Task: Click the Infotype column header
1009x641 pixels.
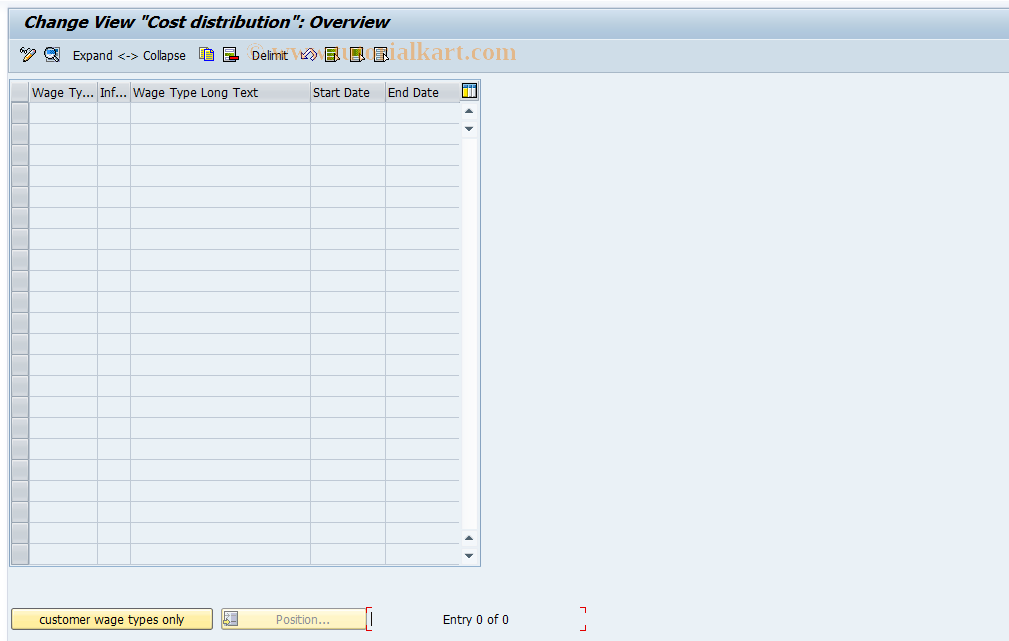Action: [114, 92]
